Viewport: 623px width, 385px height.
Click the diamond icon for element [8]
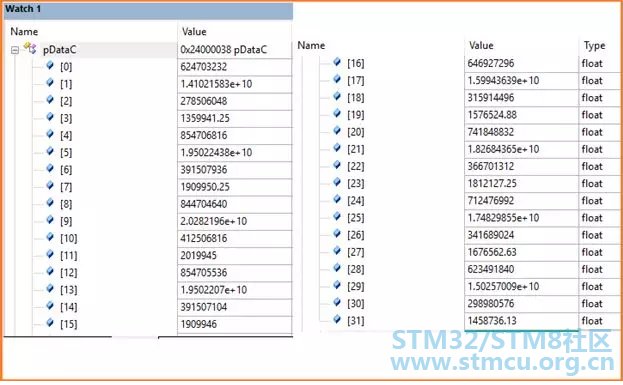pos(50,202)
